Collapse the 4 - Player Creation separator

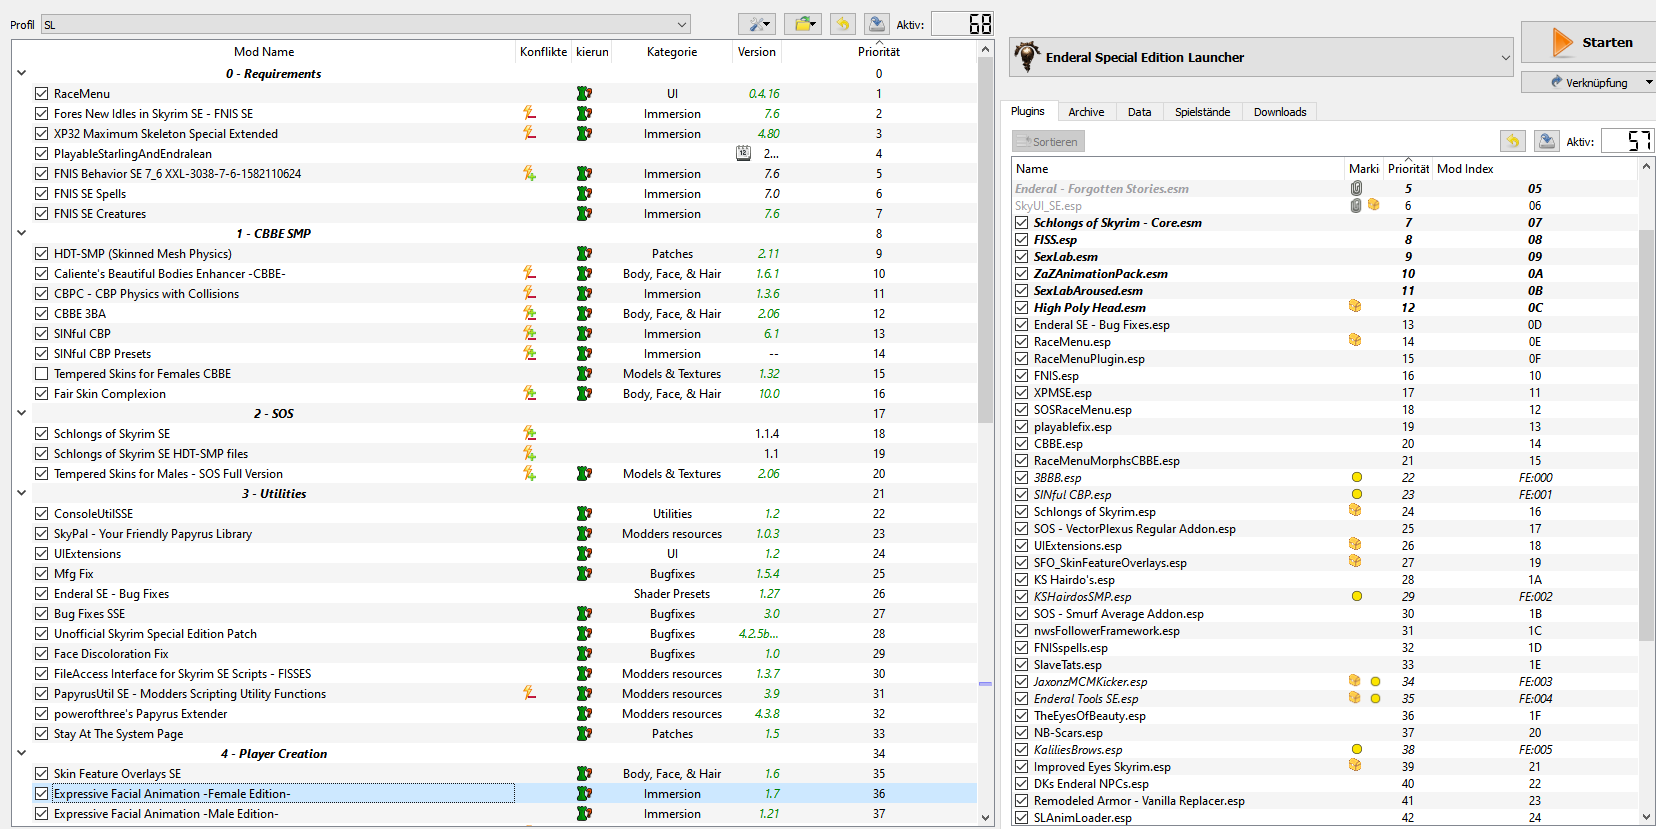coord(21,753)
